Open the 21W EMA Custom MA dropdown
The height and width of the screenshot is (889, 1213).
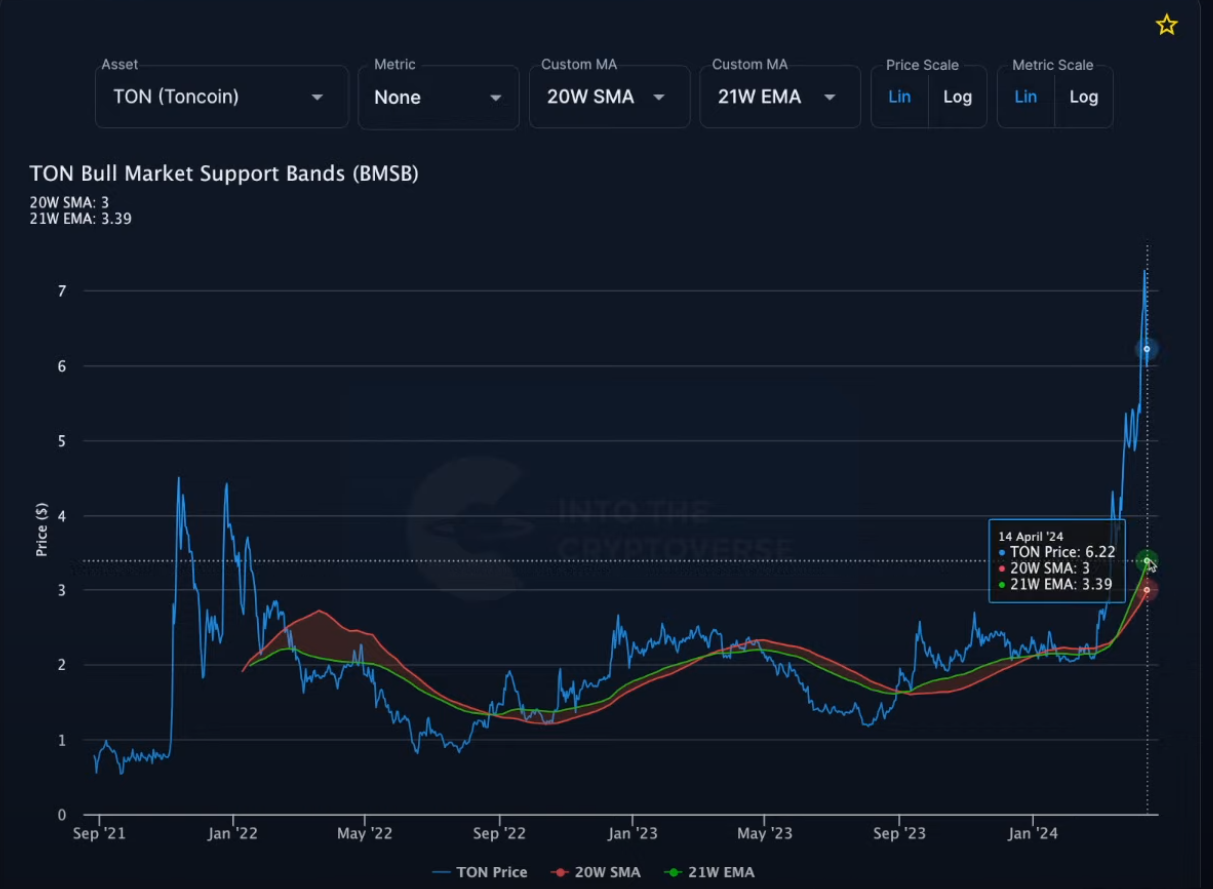click(779, 97)
